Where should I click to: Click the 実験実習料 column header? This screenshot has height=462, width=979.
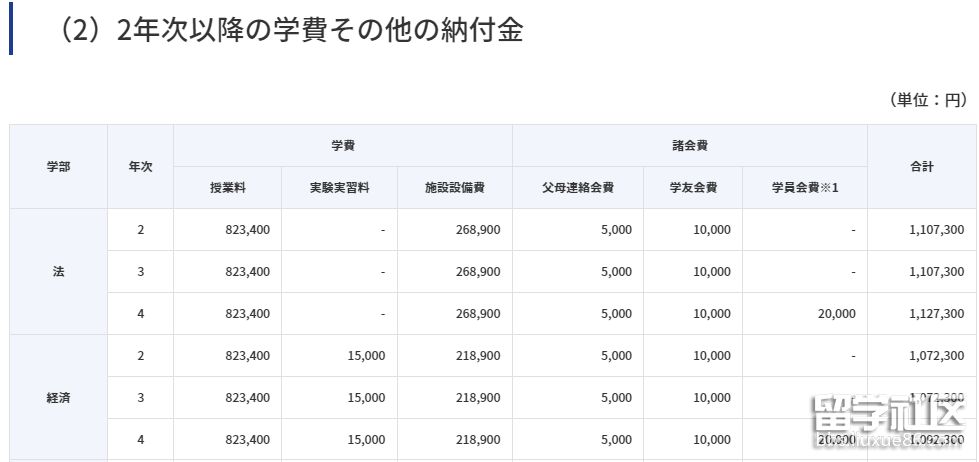(339, 188)
